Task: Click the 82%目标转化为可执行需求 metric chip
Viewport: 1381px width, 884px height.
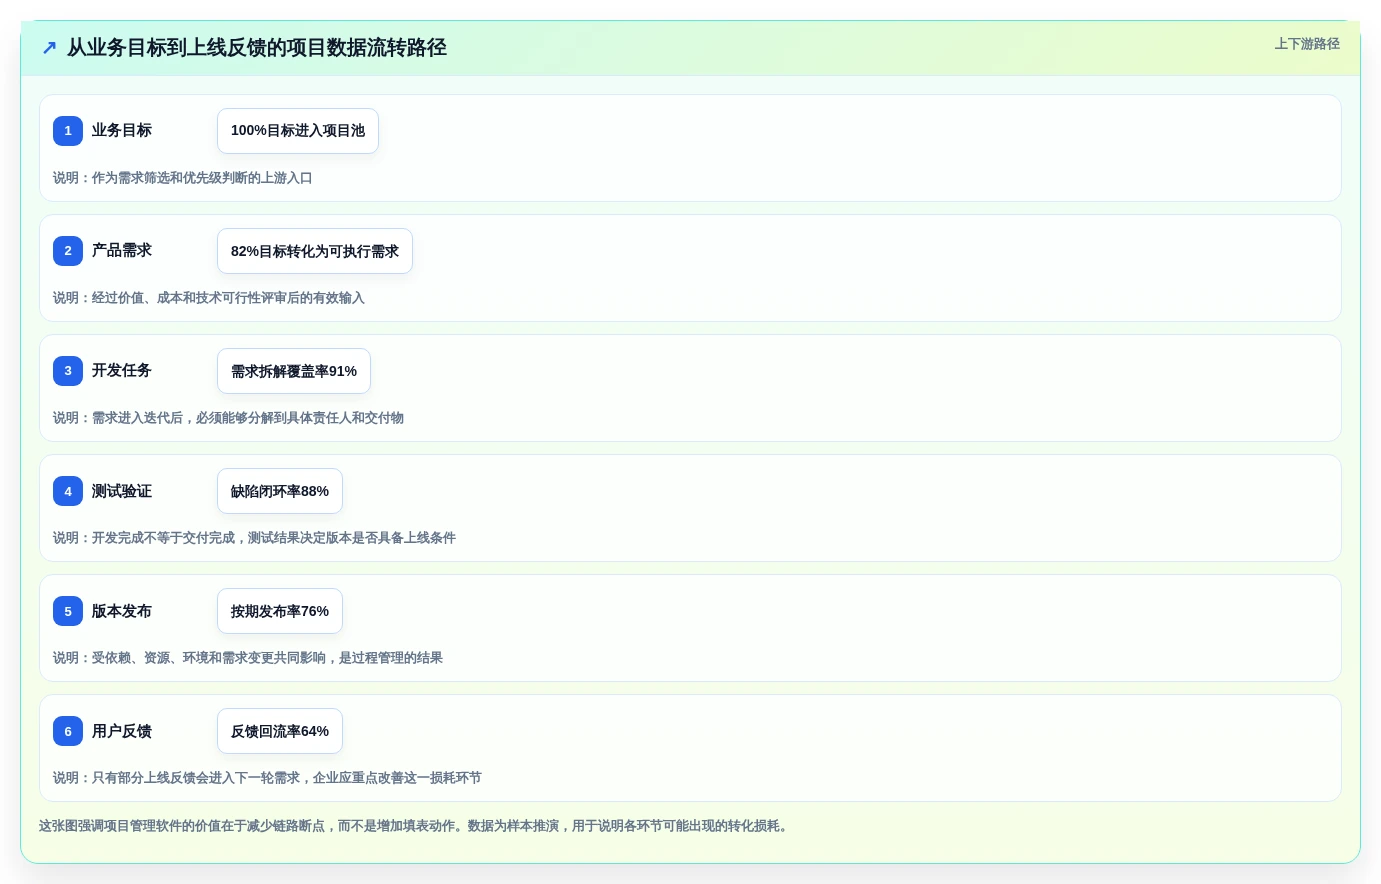Action: tap(315, 251)
